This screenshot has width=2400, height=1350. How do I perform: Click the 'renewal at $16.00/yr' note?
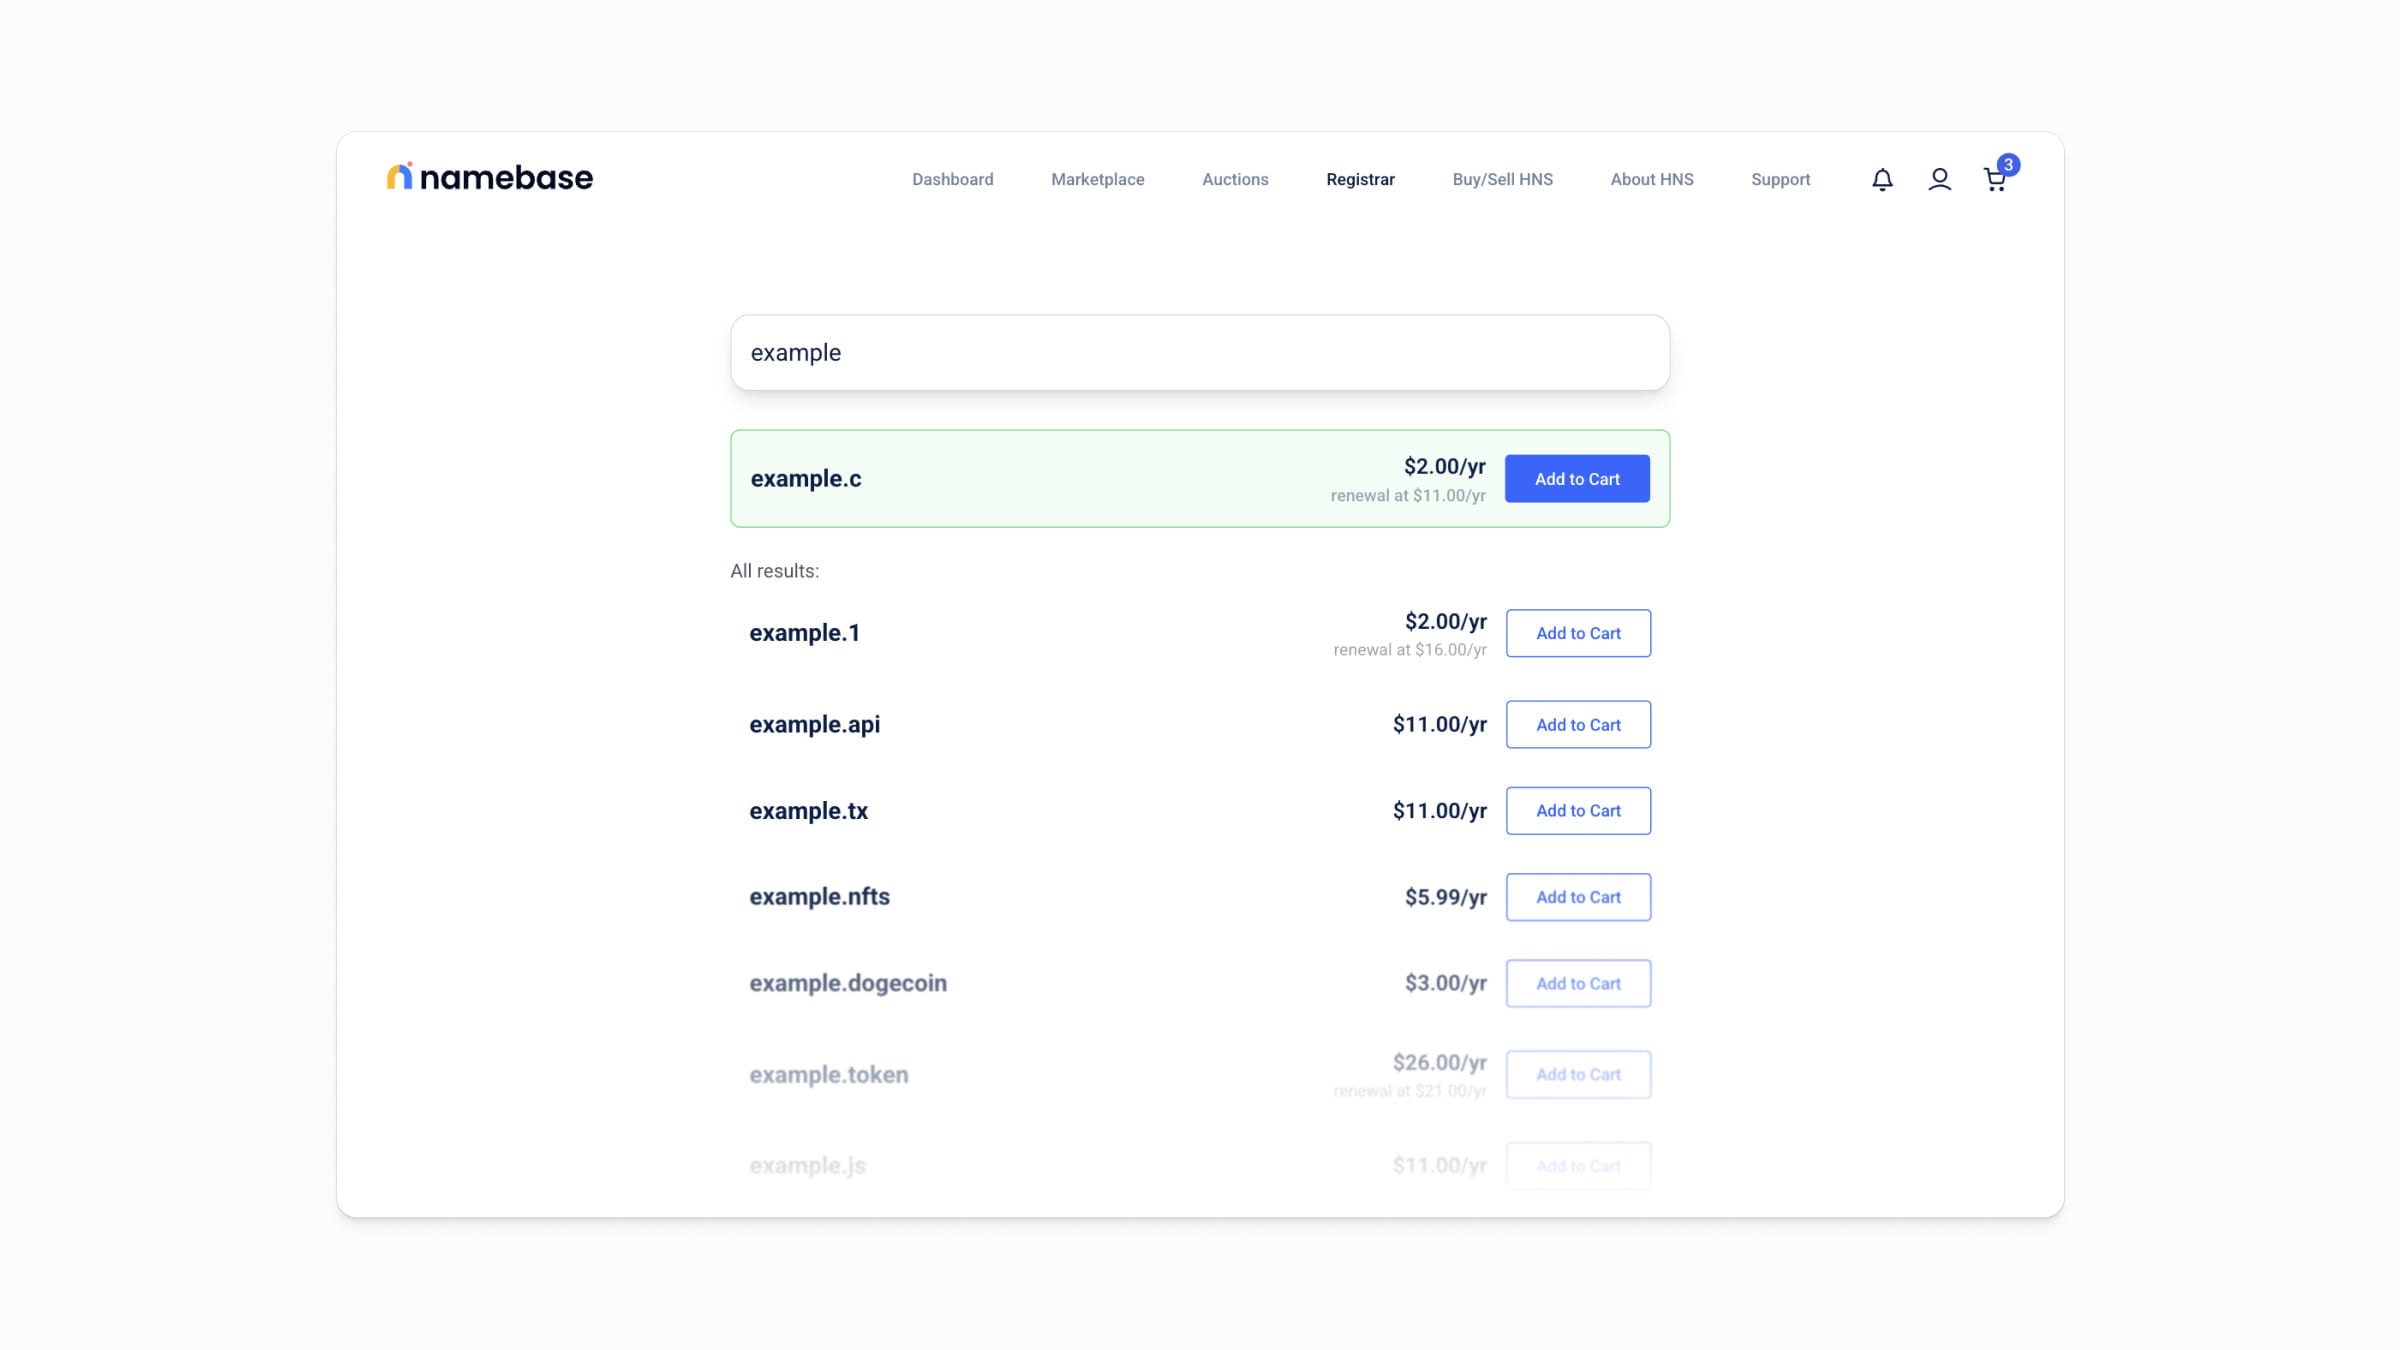coord(1410,649)
